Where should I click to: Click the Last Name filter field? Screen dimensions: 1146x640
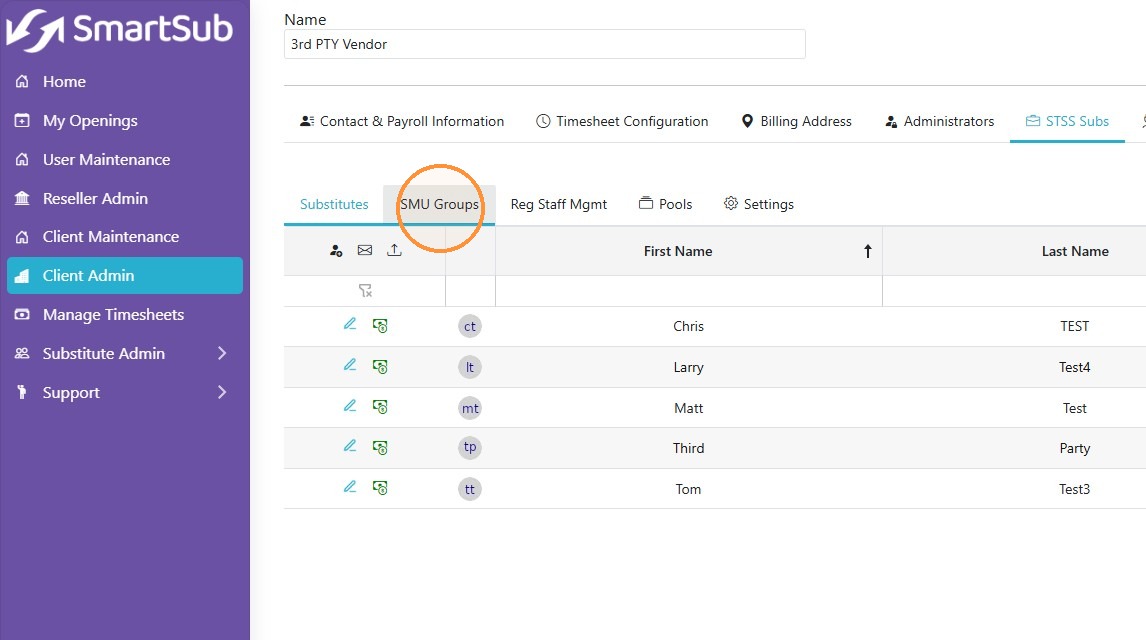point(1014,291)
